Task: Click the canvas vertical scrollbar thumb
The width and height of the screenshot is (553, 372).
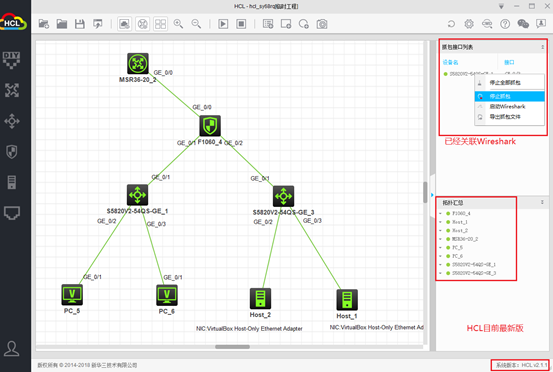Action: coord(425,192)
